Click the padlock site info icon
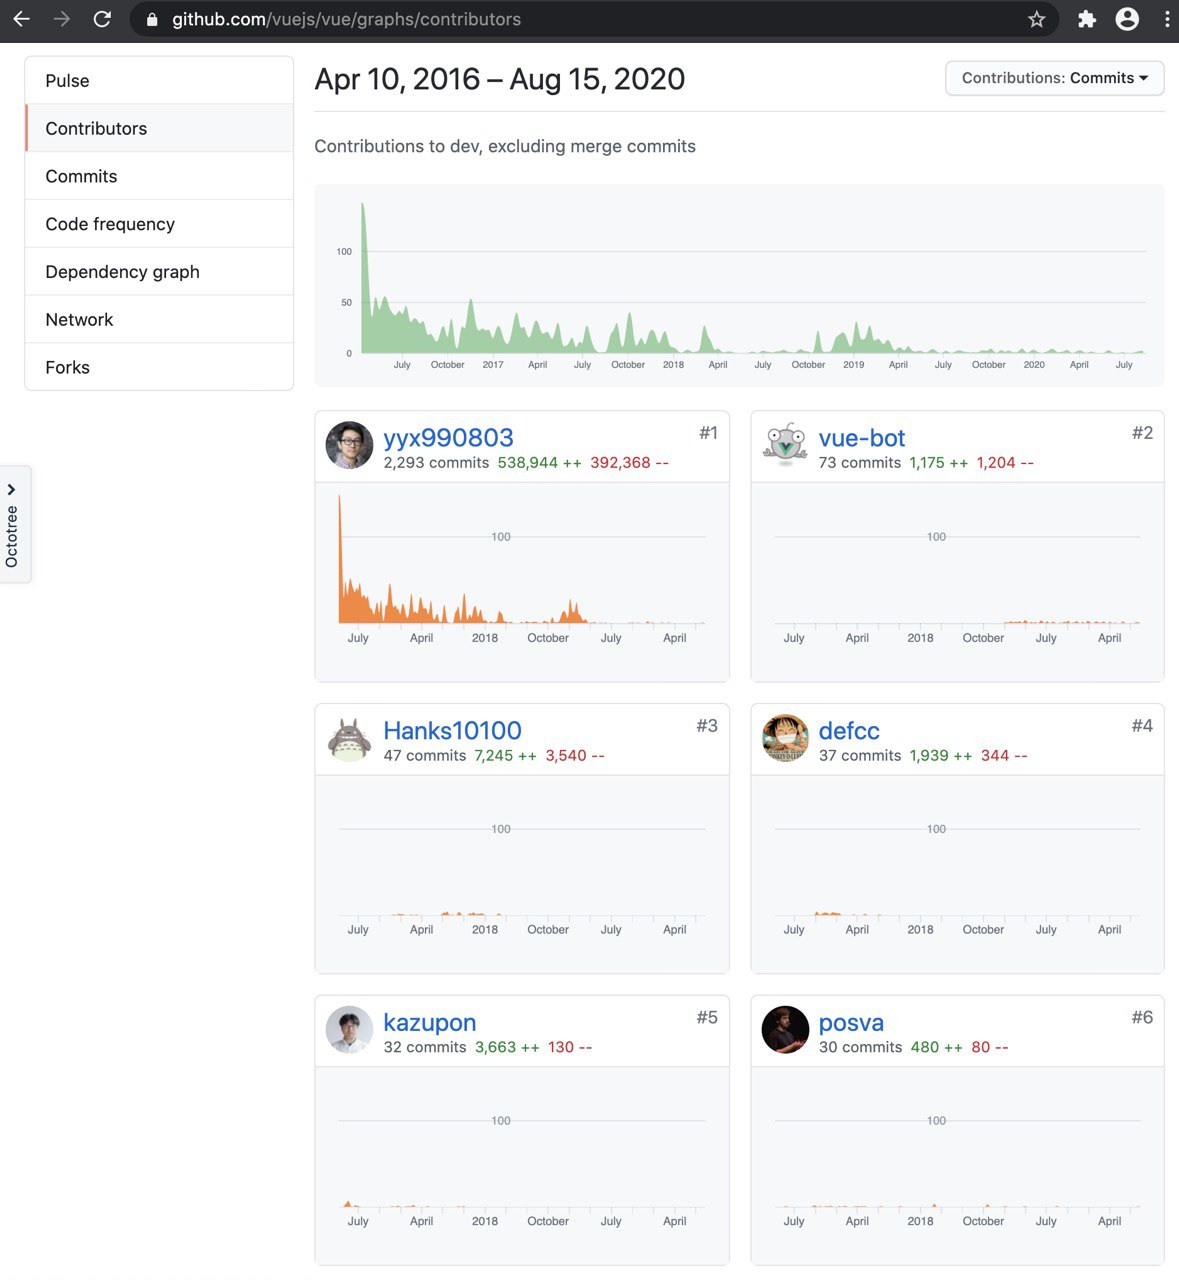Viewport: 1179px width, 1280px height. click(152, 20)
